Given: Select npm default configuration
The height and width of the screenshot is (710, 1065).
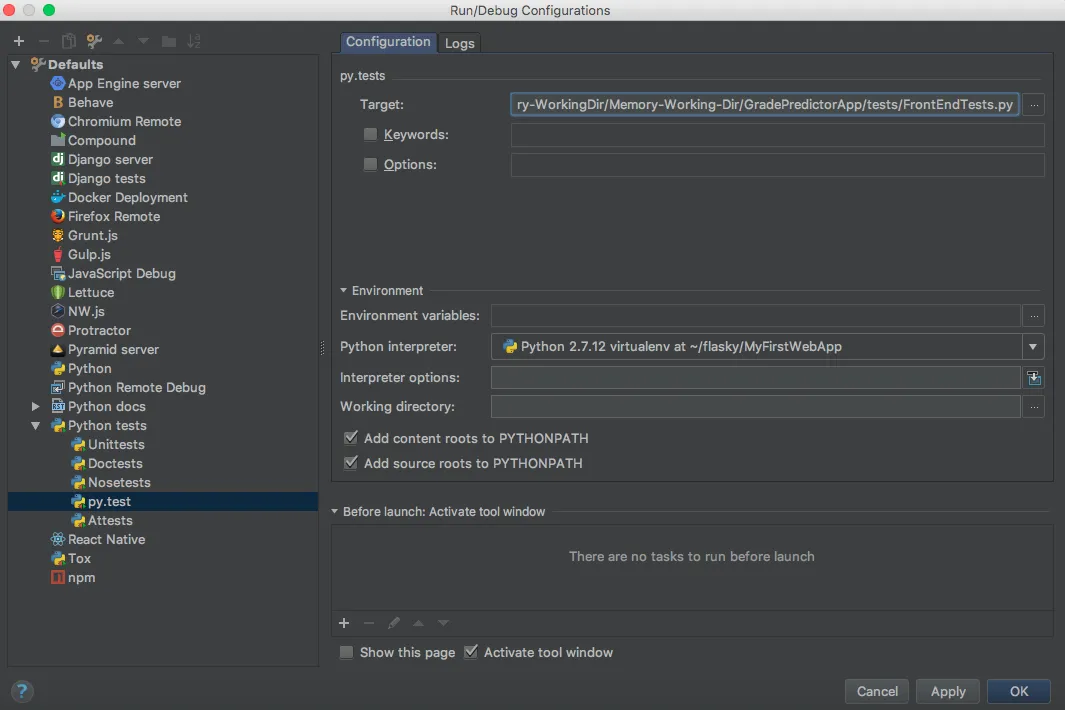Looking at the screenshot, I should 81,578.
